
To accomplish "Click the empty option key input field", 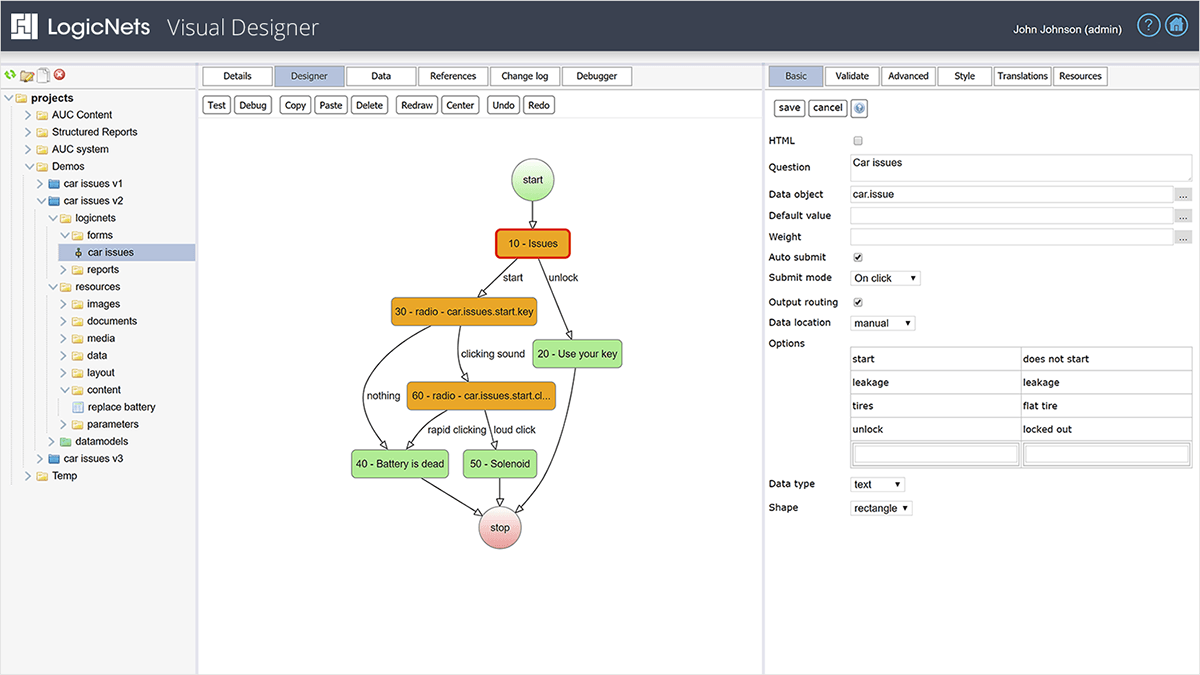I will pos(934,455).
